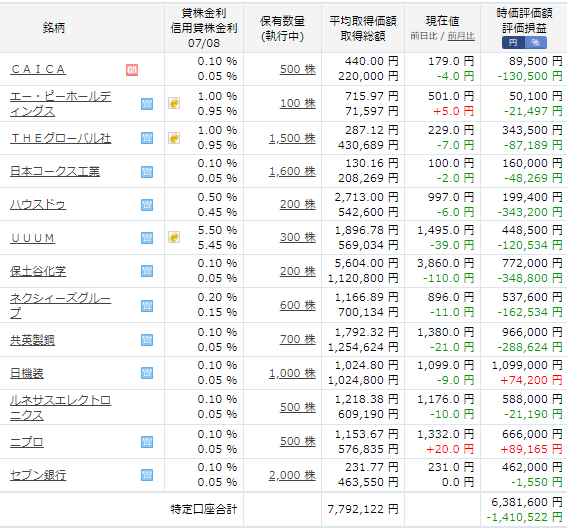Image resolution: width=567 pixels, height=528 pixels.
Task: Click the blue icon beside ニプロ
Action: [x=147, y=442]
